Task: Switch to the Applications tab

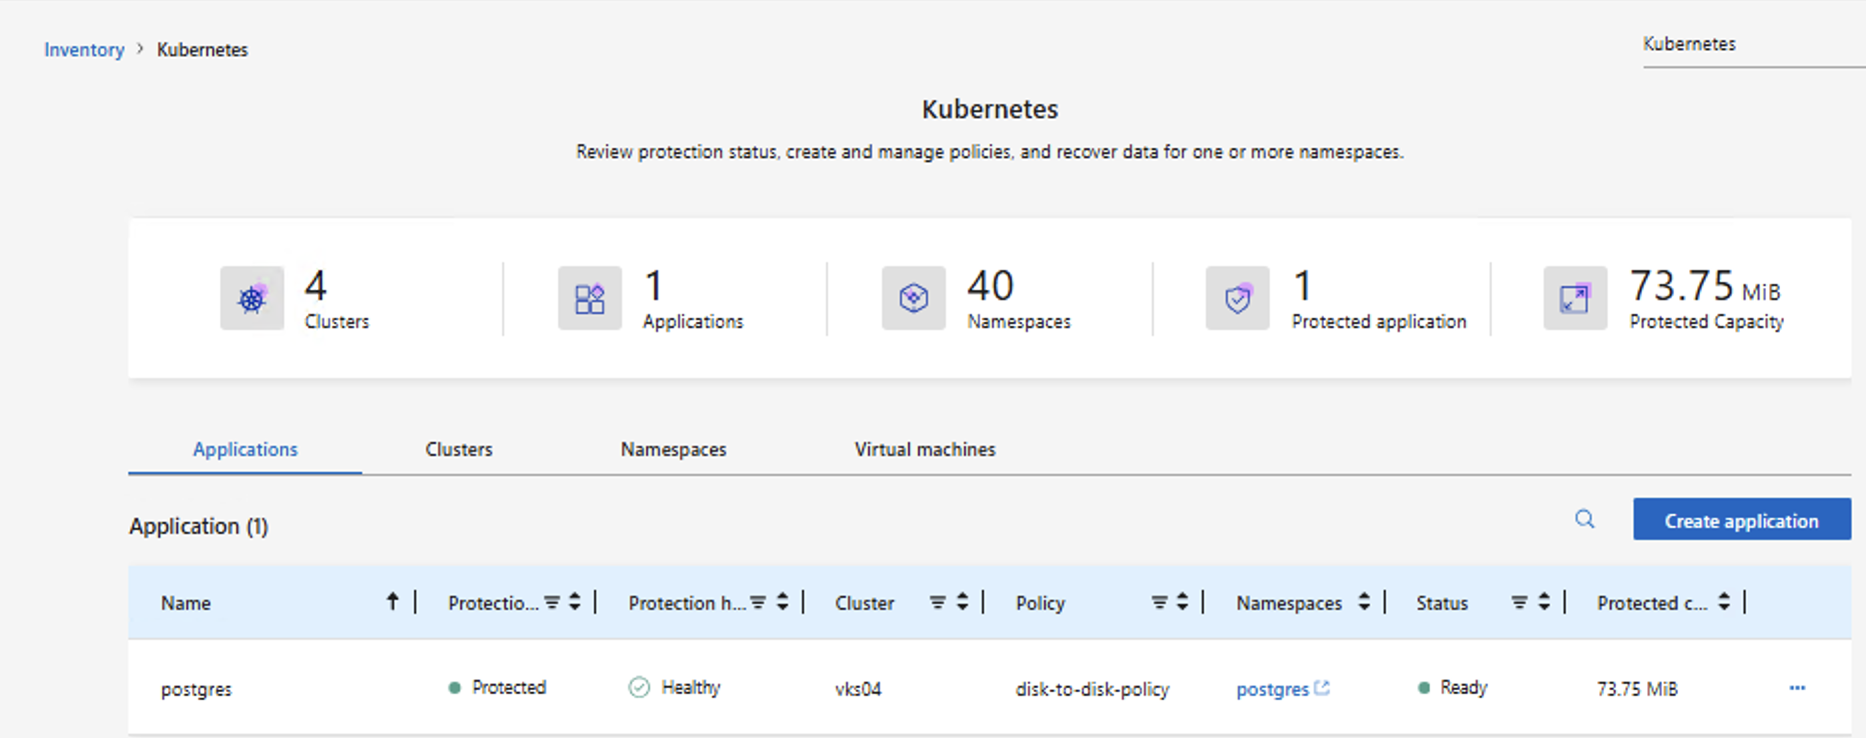Action: pyautogui.click(x=245, y=449)
